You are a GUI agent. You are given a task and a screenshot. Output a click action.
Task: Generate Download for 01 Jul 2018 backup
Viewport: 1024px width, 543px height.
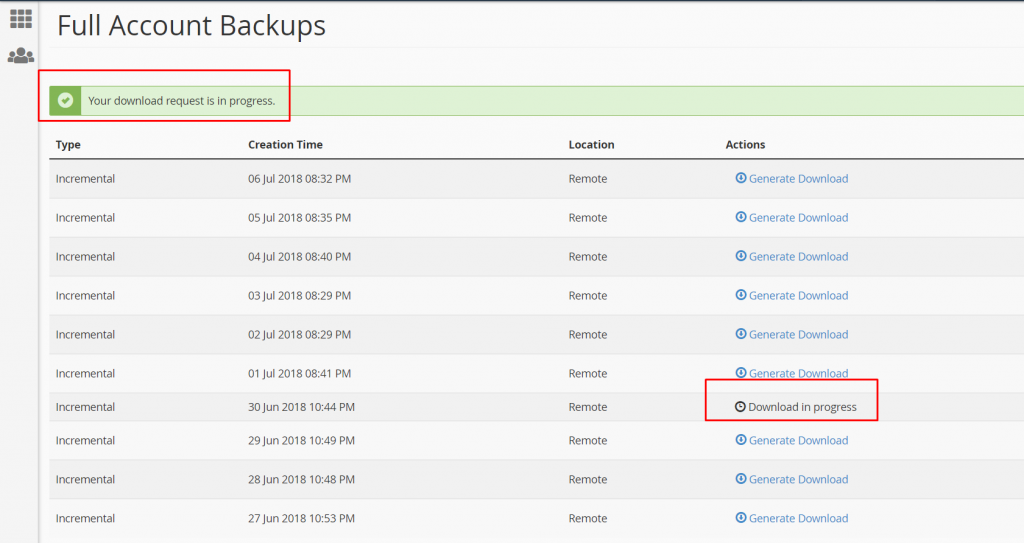[x=798, y=374]
